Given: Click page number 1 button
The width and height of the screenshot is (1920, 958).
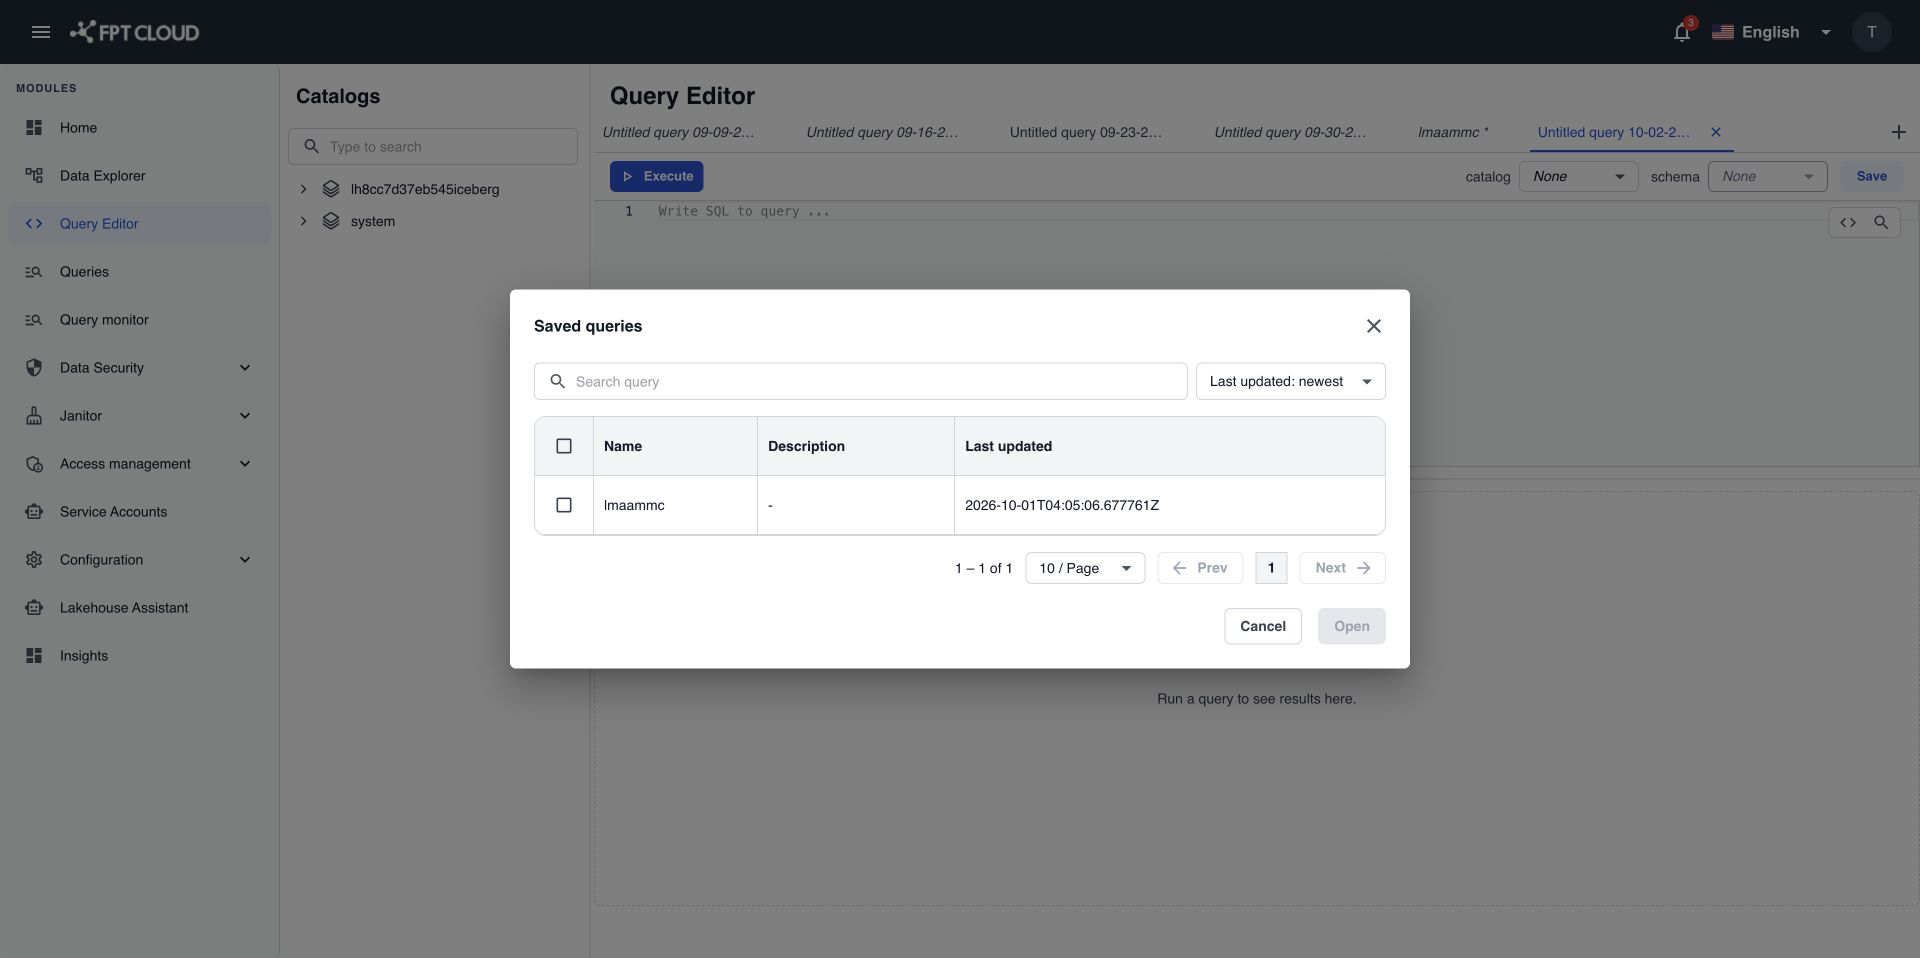Looking at the screenshot, I should click(1271, 568).
